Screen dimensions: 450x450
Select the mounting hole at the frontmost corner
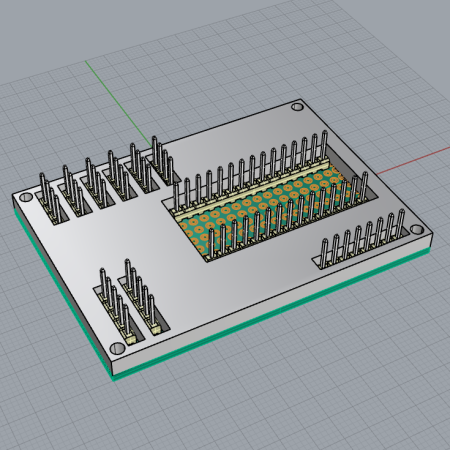[x=117, y=348]
